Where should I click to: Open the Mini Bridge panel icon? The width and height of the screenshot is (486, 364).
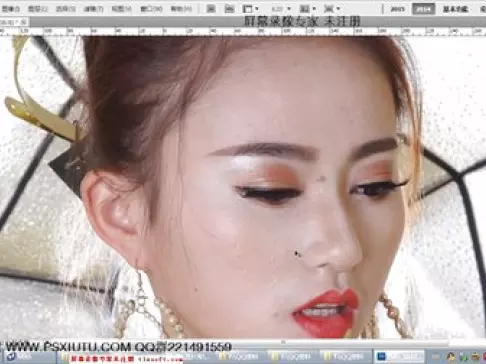(x=229, y=9)
